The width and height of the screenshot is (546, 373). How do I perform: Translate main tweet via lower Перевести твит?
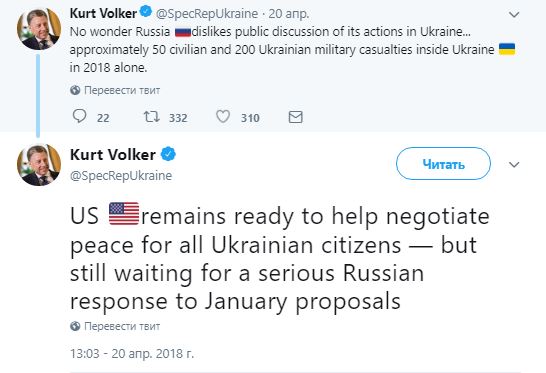[x=122, y=326]
